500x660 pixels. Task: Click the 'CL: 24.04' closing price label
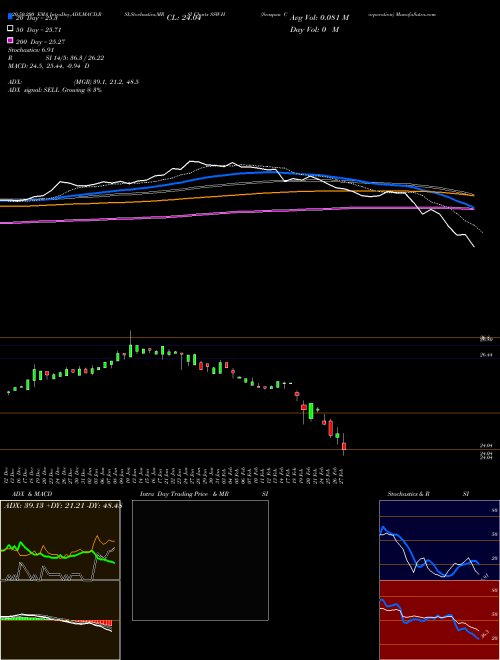point(184,18)
